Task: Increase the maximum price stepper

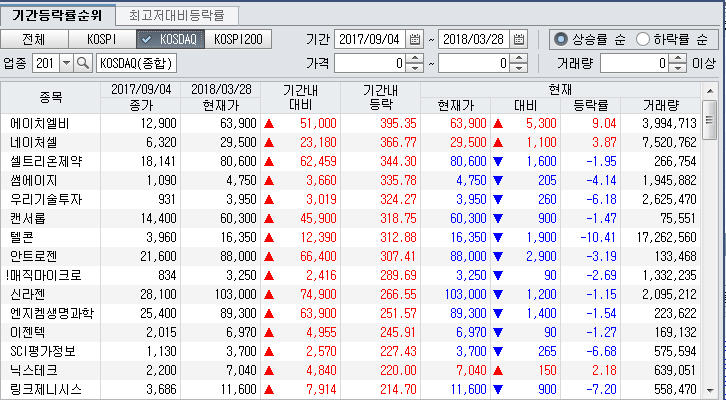Action: 520,59
